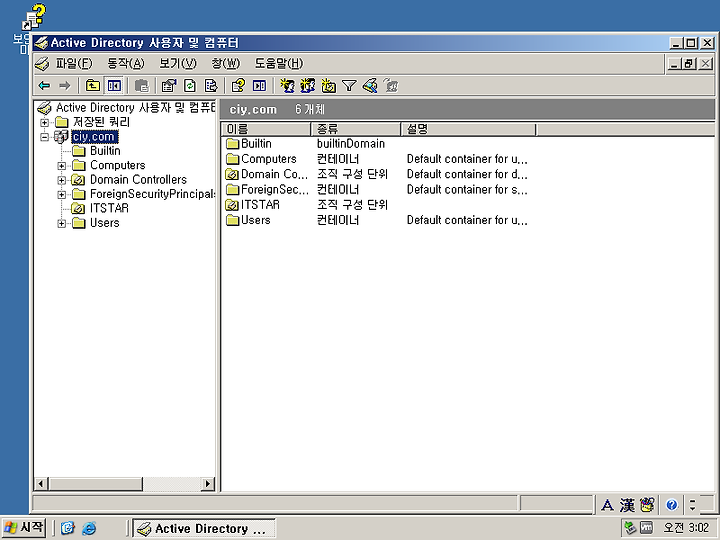Click the IME A language indicator
This screenshot has width=720, height=540.
[607, 506]
